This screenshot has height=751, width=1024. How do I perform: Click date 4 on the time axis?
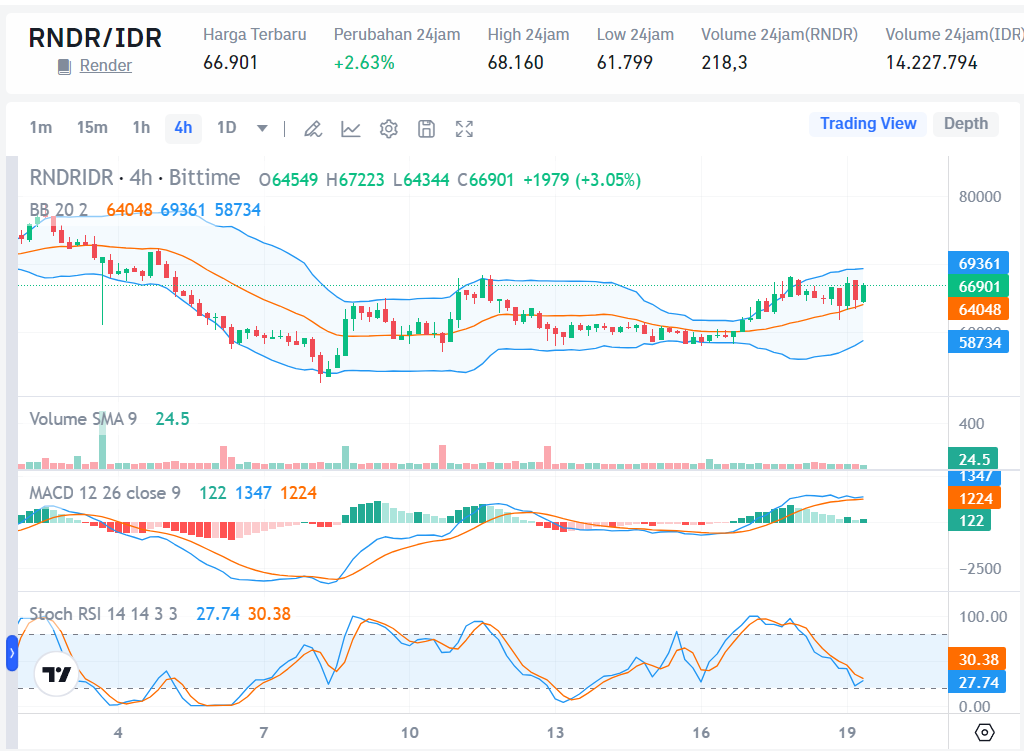[x=118, y=733]
